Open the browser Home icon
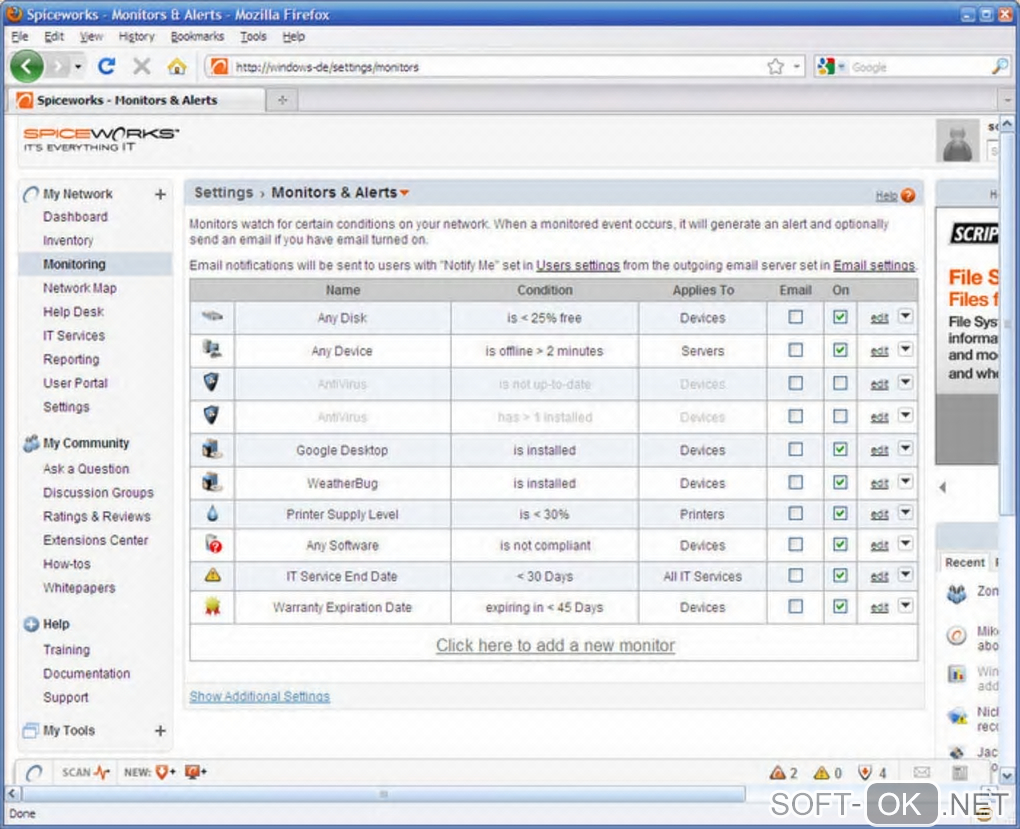Viewport: 1020px width, 829px height. coord(176,66)
